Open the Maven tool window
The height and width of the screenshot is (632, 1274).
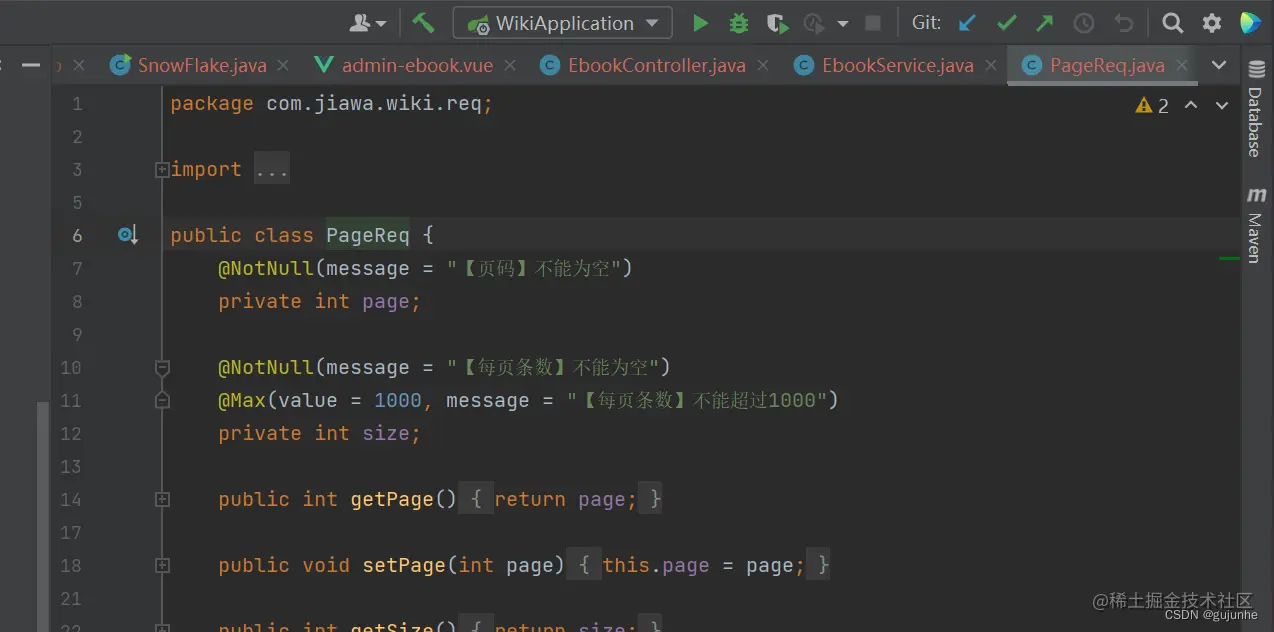coord(1255,225)
